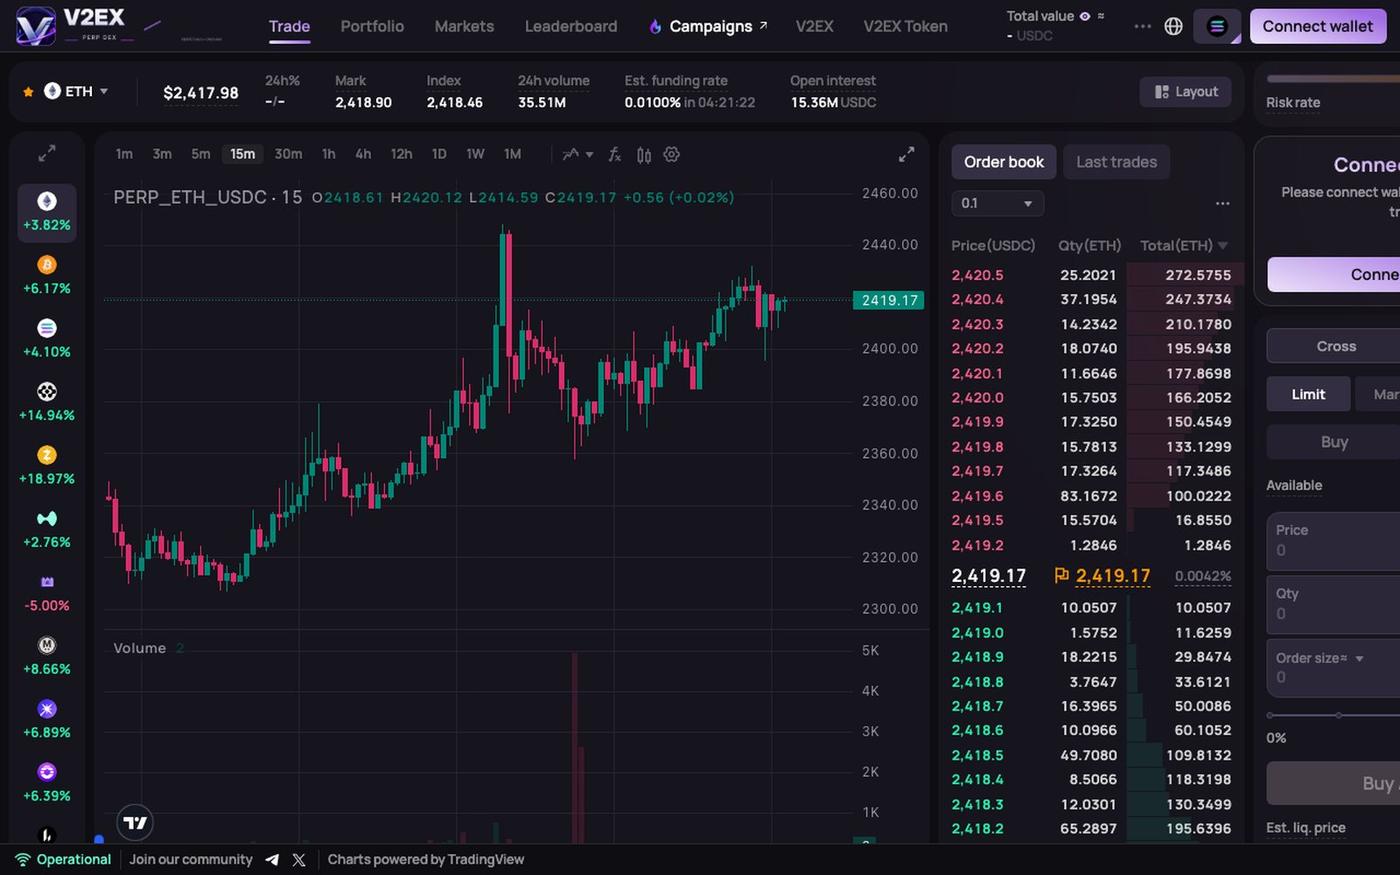The image size is (1400, 875).
Task: Switch to the Last trades tab
Action: pos(1116,162)
